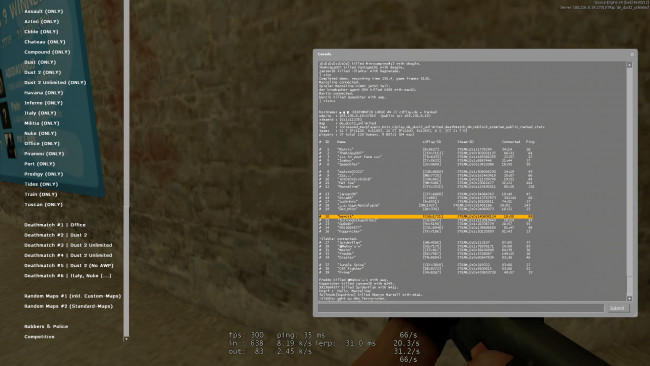Select Office (ONLY) from the list

[42, 143]
